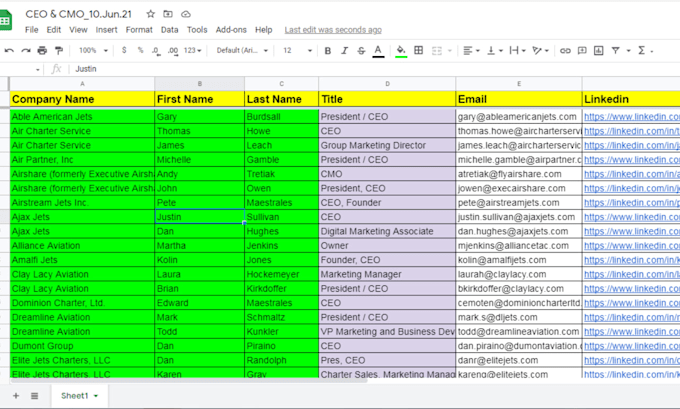Viewport: 680px width, 409px height.
Task: Click the Redo arrow icon
Action: point(26,51)
